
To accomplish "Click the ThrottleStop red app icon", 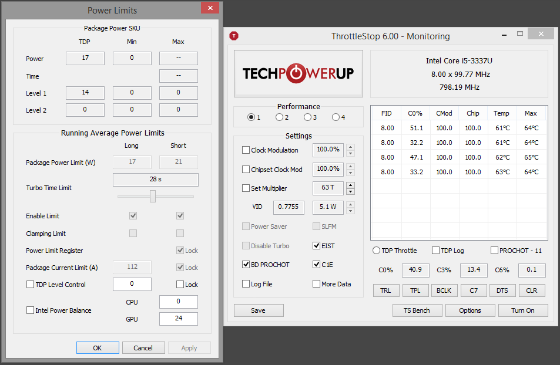I will coord(234,36).
